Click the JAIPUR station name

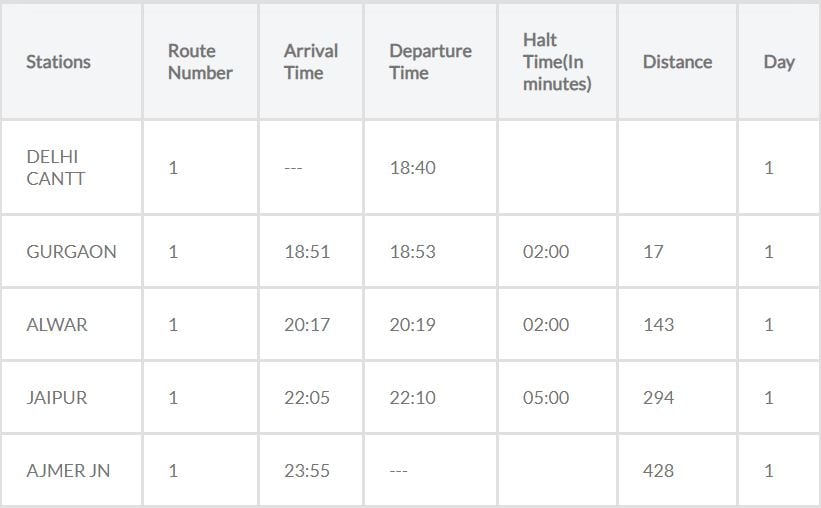[57, 398]
